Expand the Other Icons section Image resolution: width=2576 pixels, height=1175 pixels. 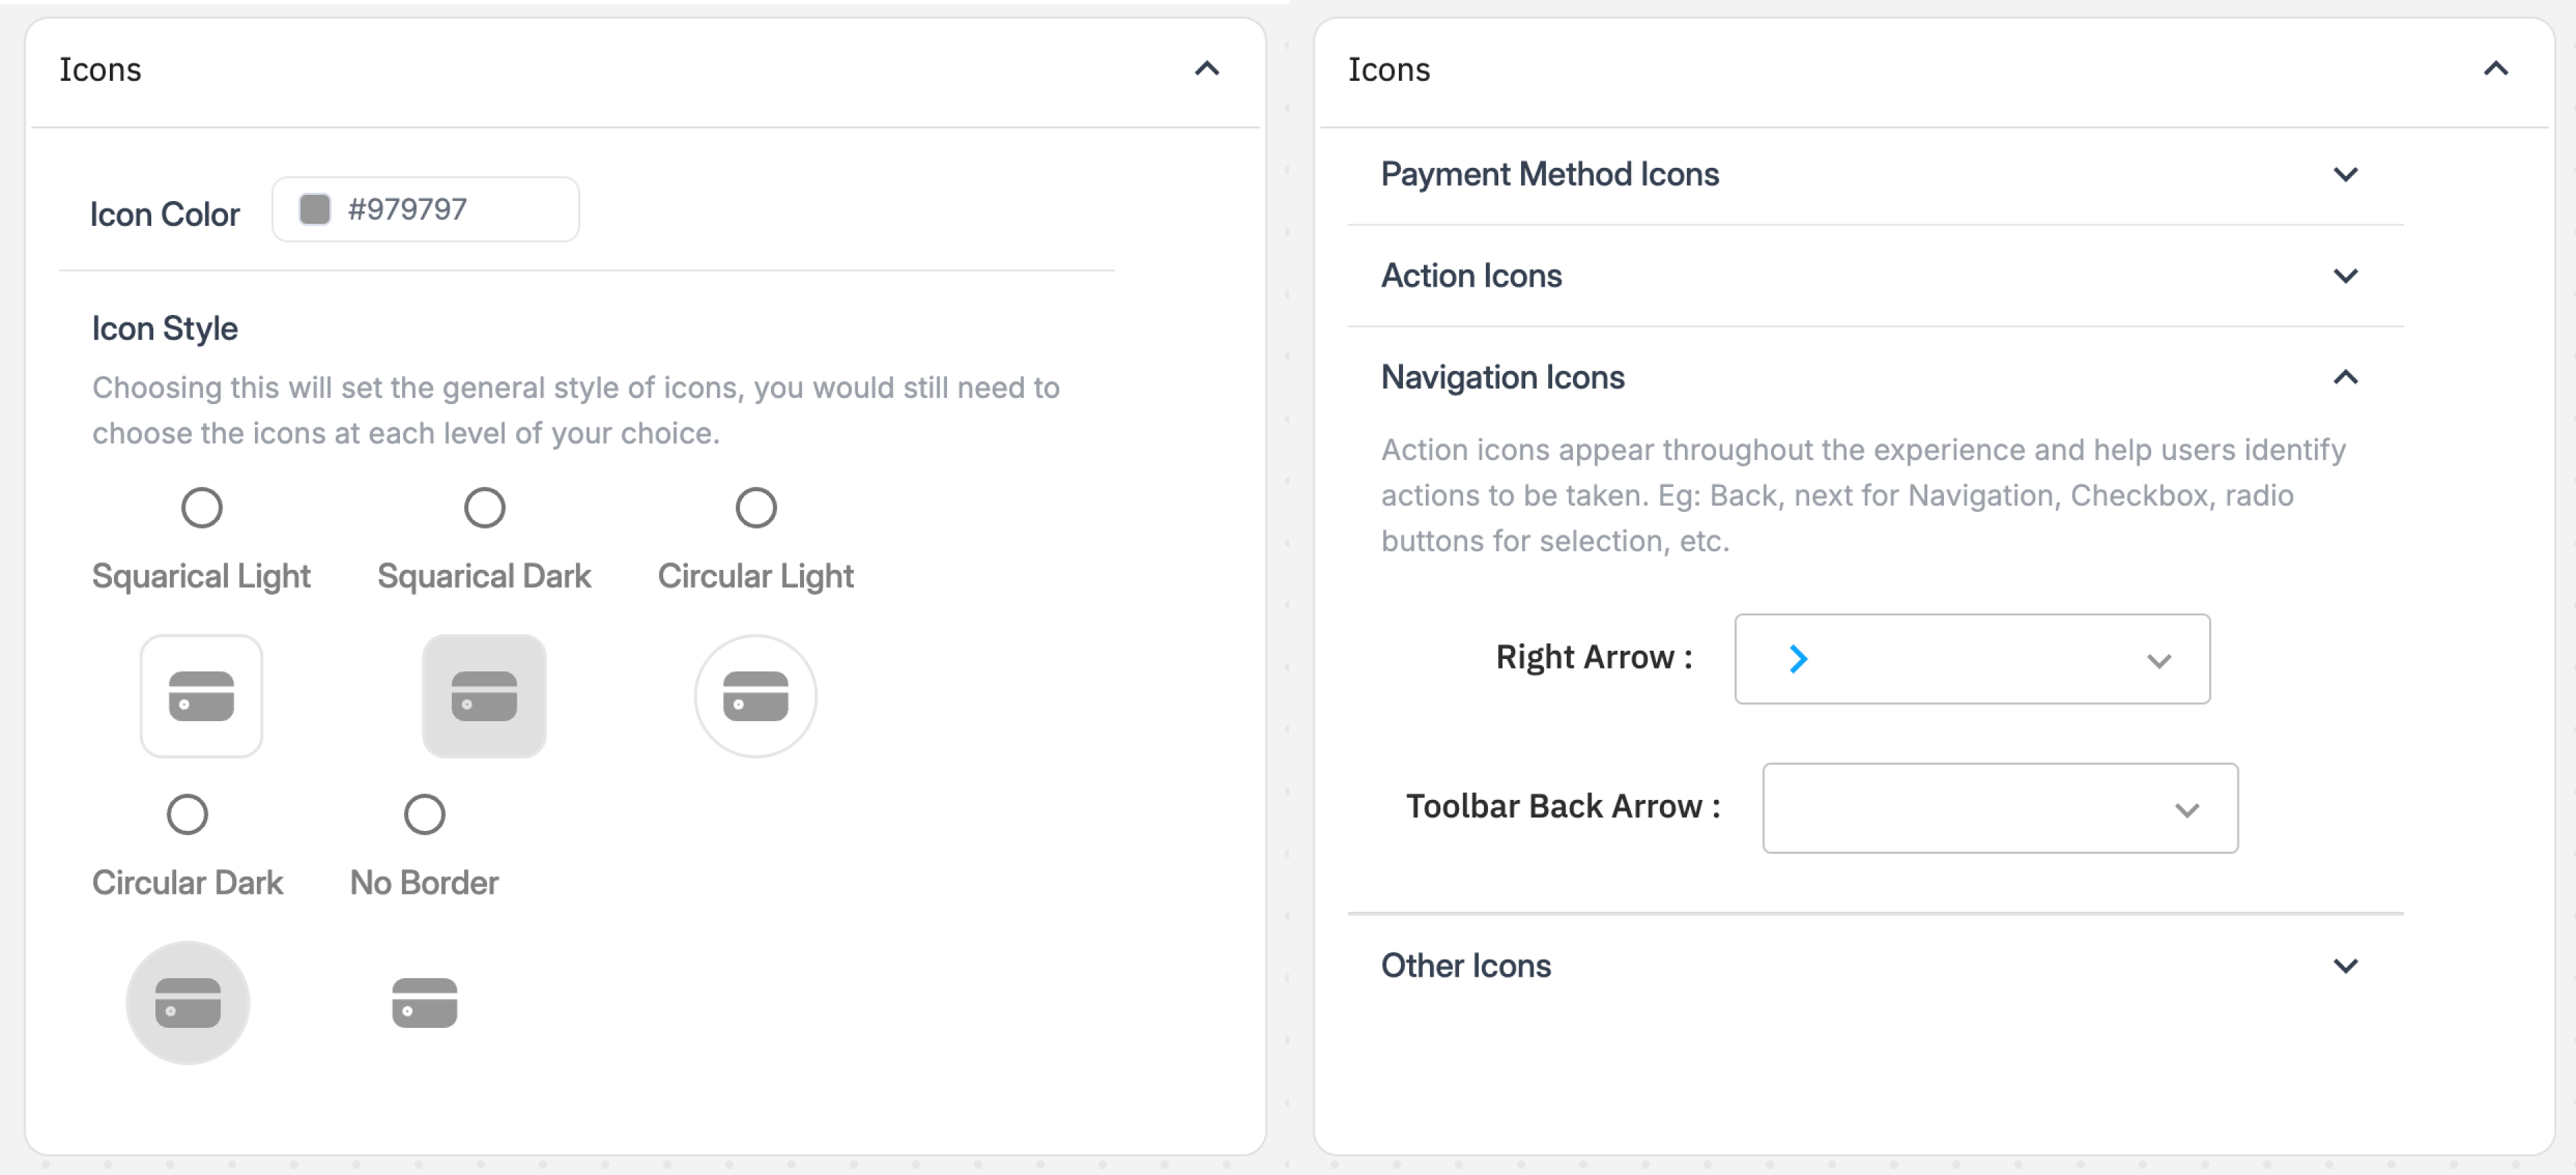pos(2345,966)
